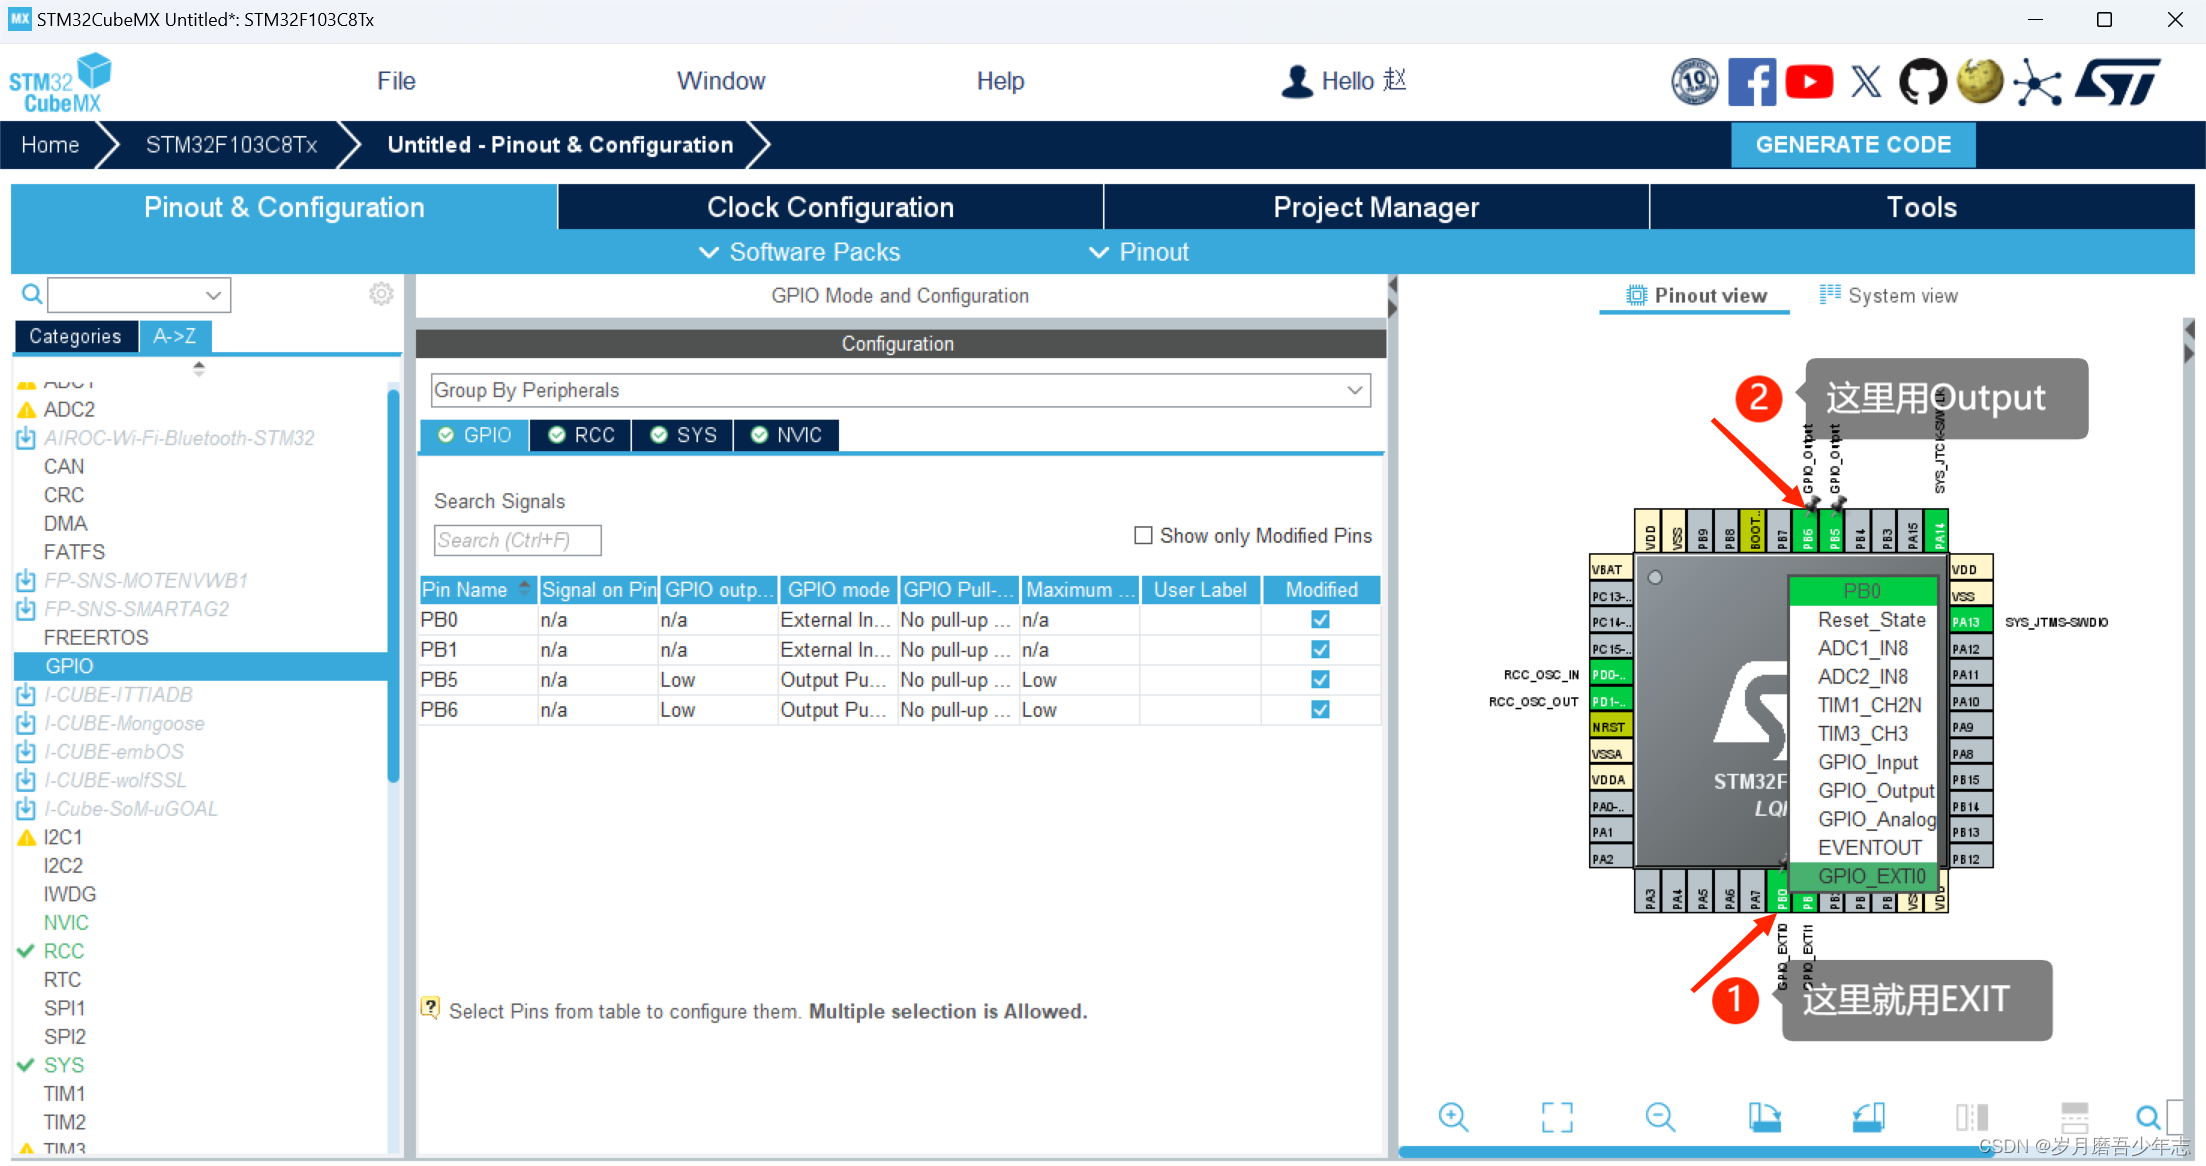Click the zoom in magnifier icon

1453,1117
